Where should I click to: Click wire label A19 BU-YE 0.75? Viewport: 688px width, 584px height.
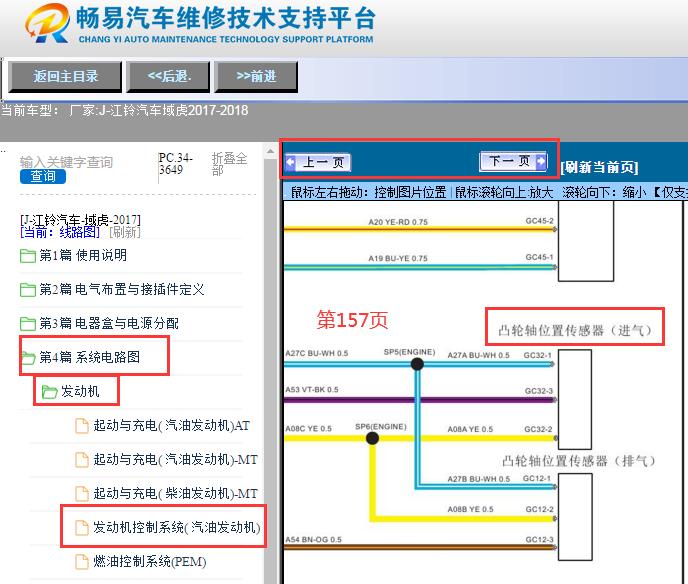[398, 258]
